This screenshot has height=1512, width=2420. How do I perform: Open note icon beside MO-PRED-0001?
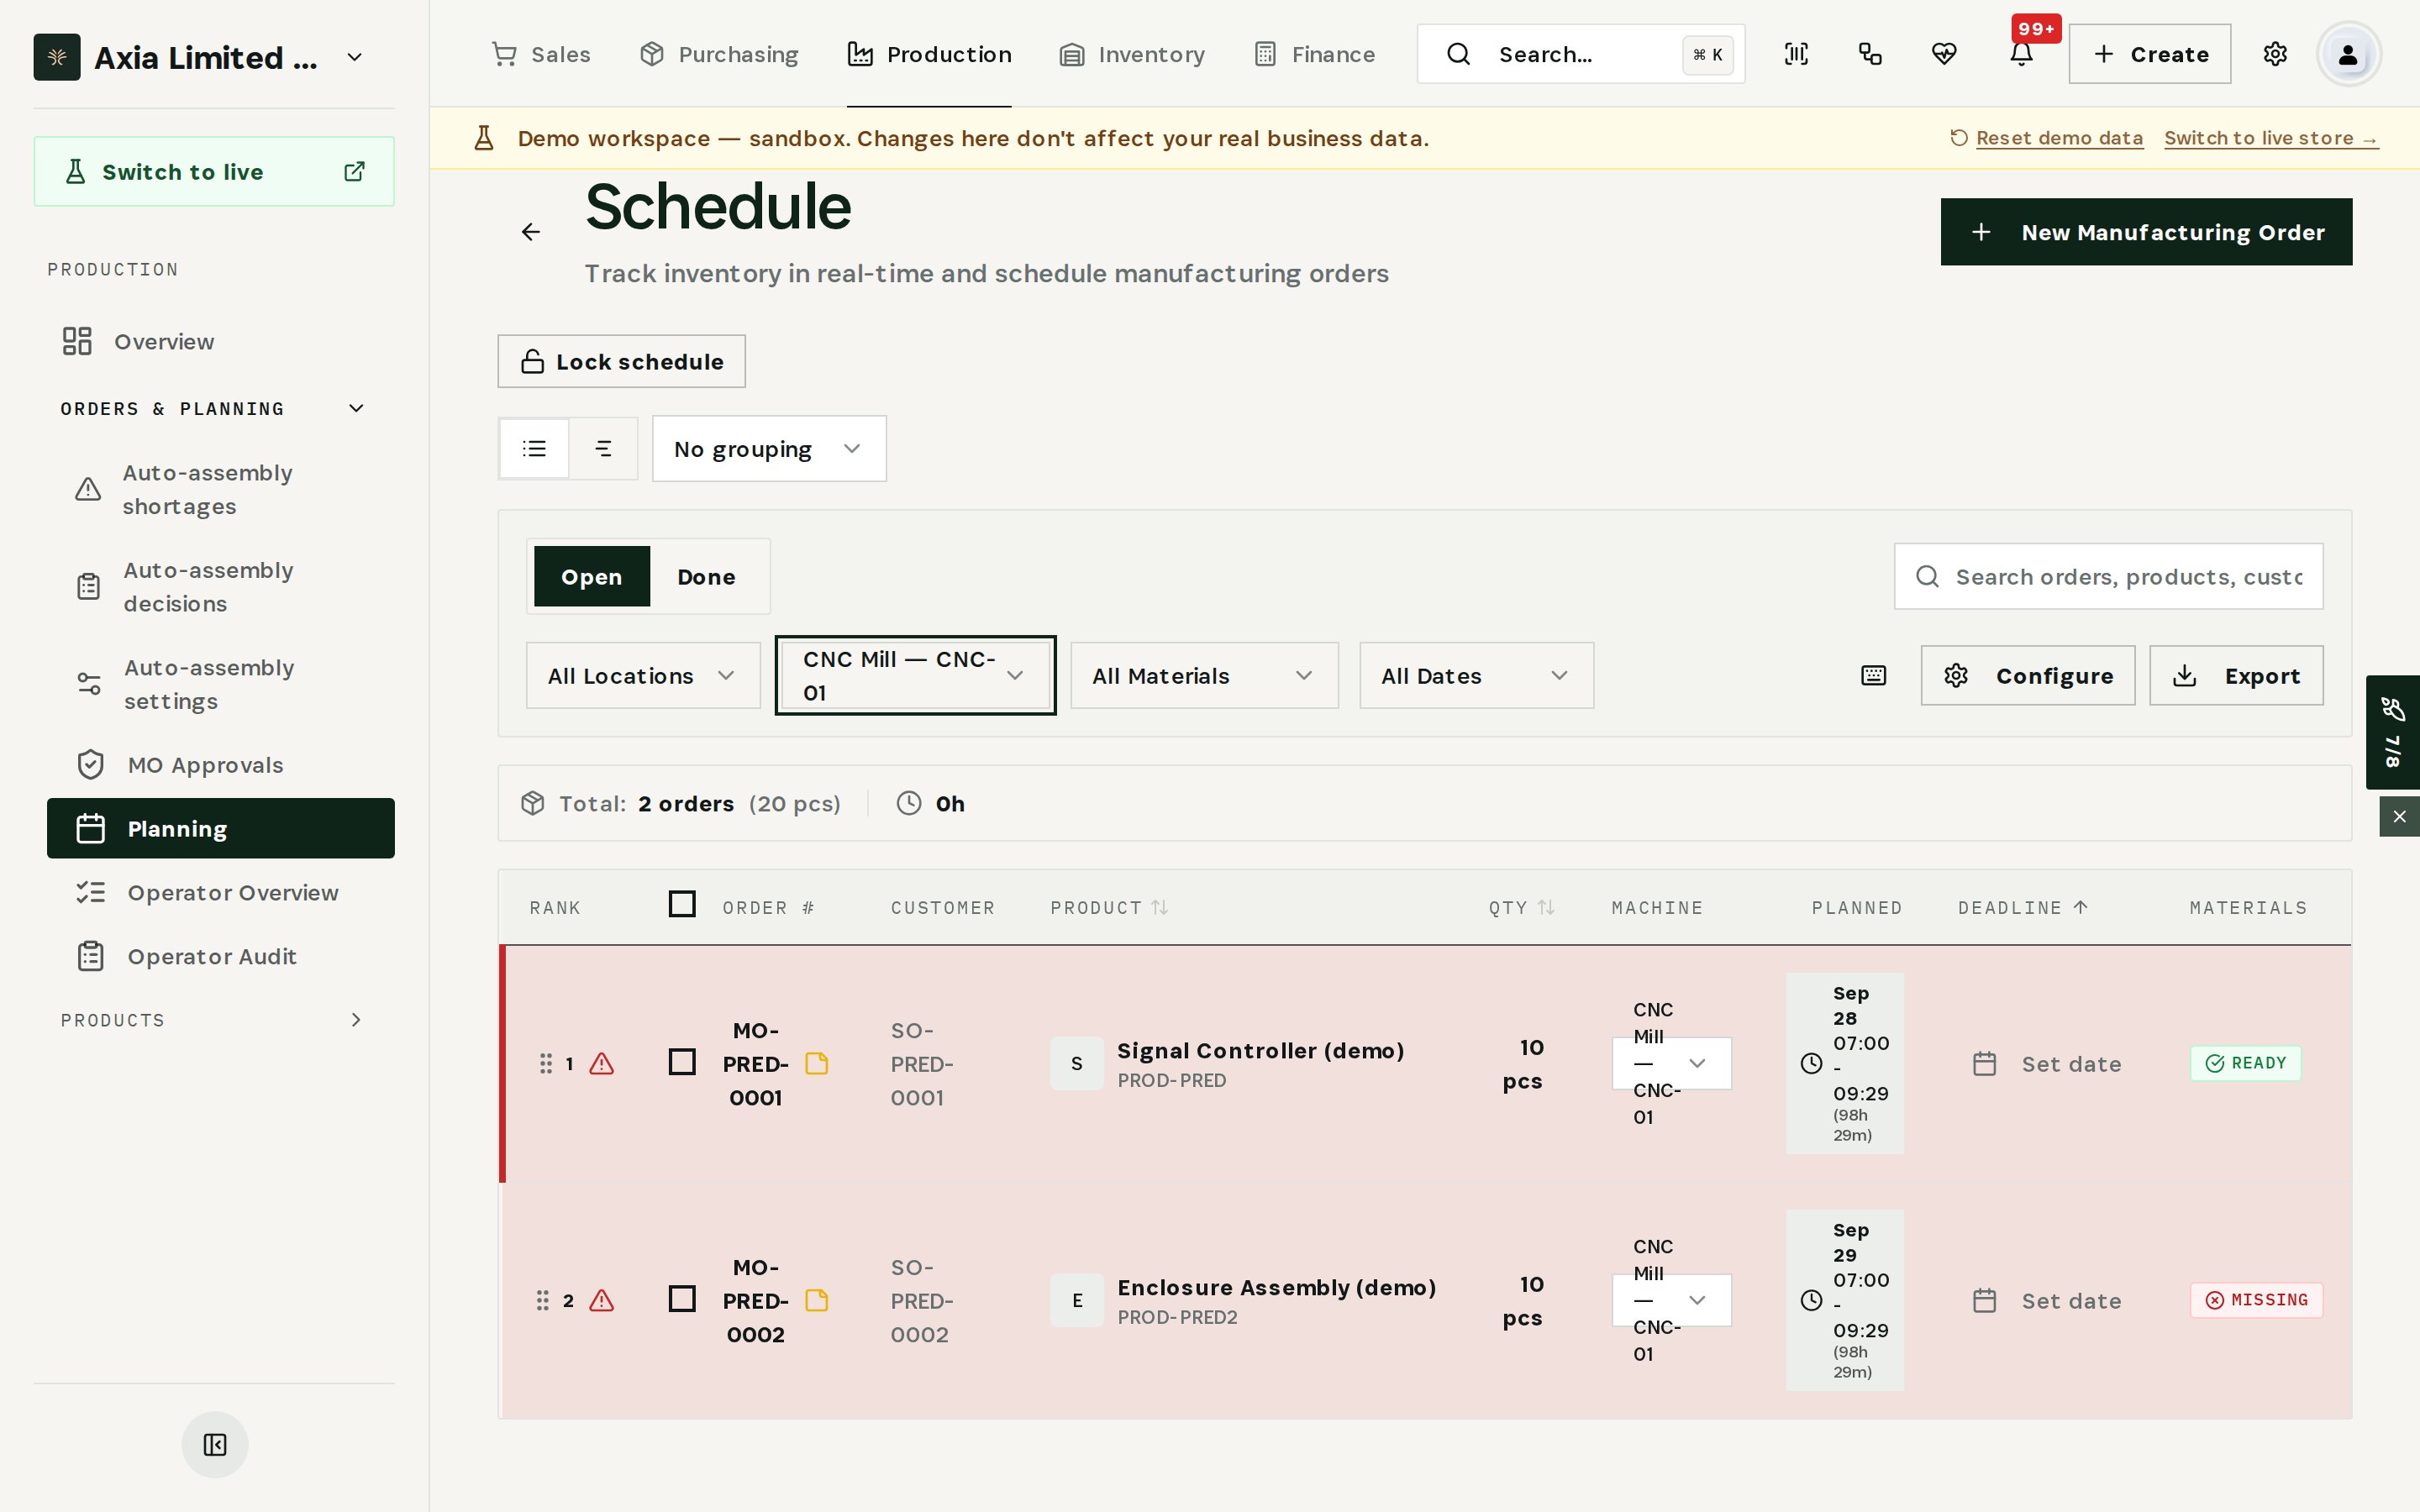point(817,1064)
